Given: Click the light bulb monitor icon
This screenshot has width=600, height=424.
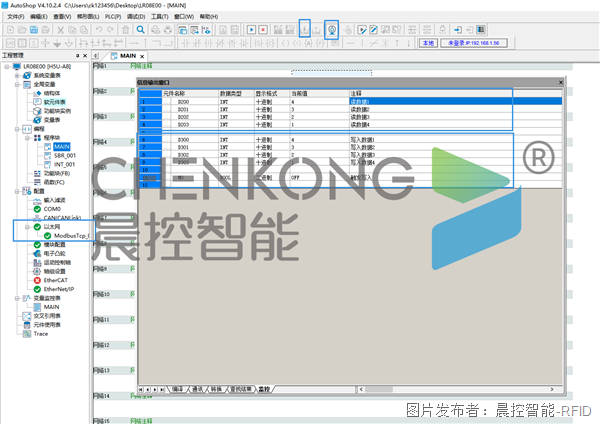Looking at the screenshot, I should click(332, 30).
